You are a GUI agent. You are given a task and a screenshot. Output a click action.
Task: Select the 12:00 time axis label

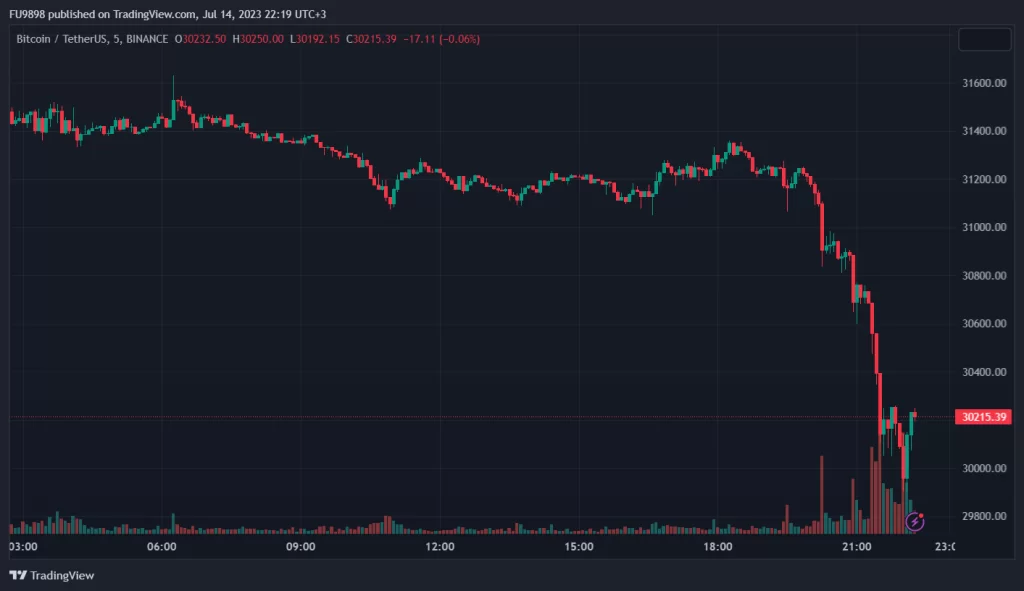(440, 547)
